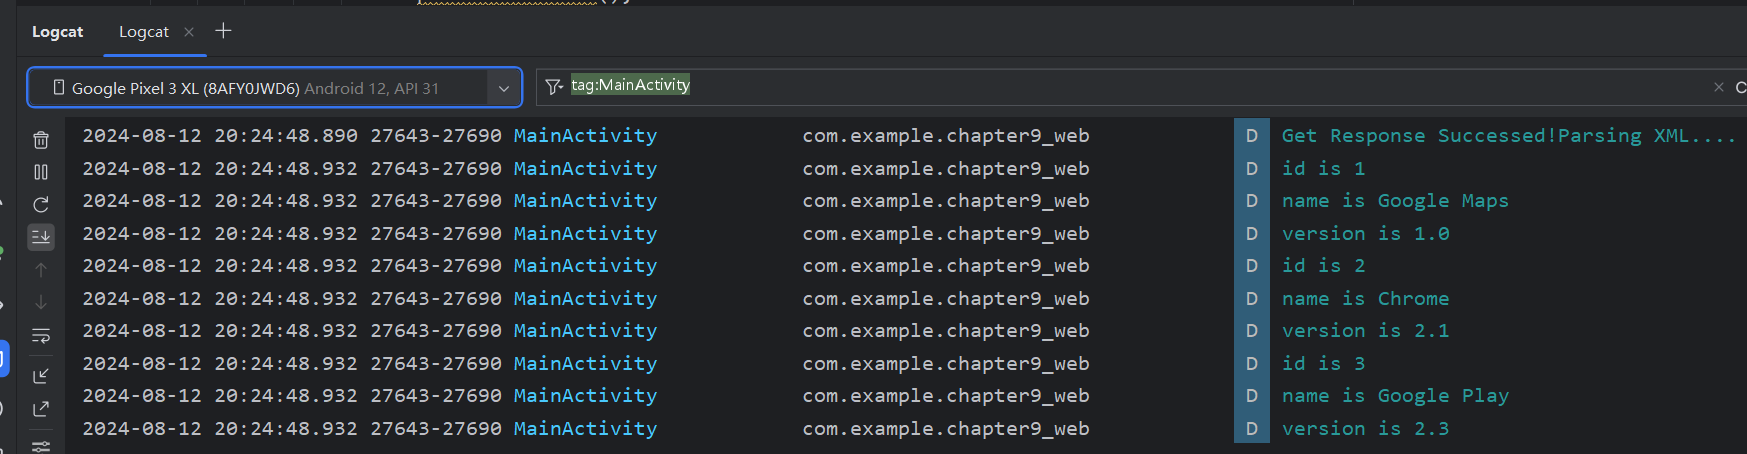Close the Logcat tab

[x=189, y=32]
